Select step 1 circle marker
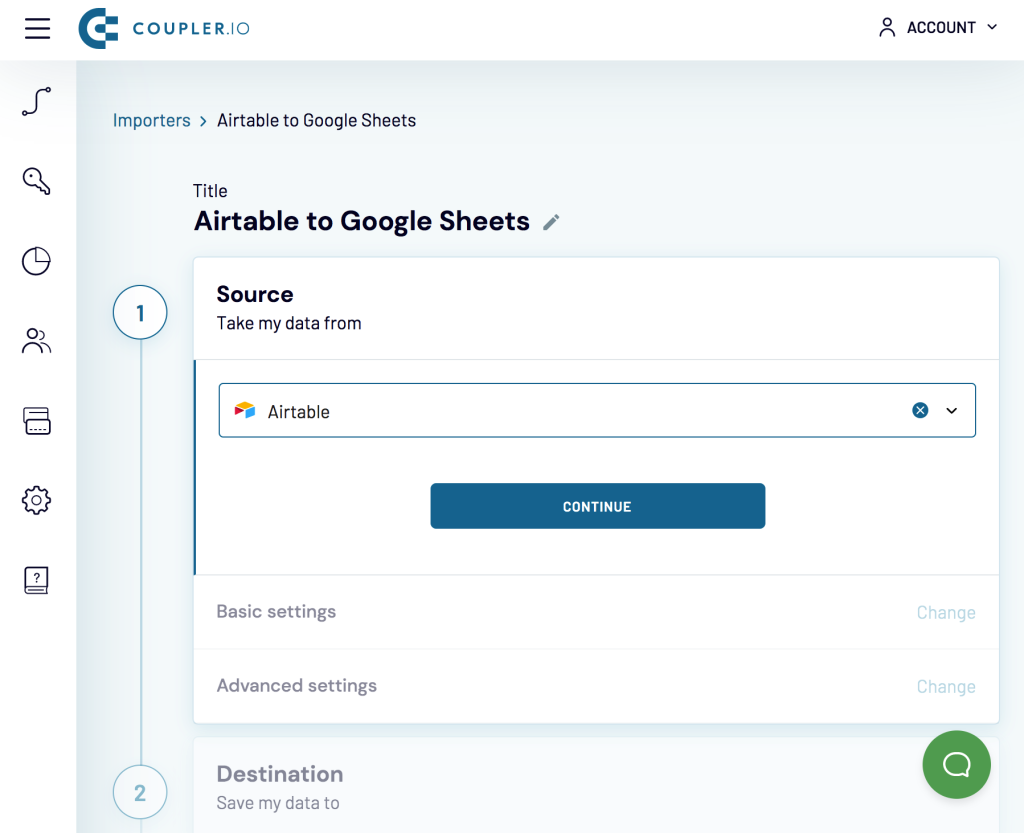The width and height of the screenshot is (1024, 833). click(x=140, y=313)
